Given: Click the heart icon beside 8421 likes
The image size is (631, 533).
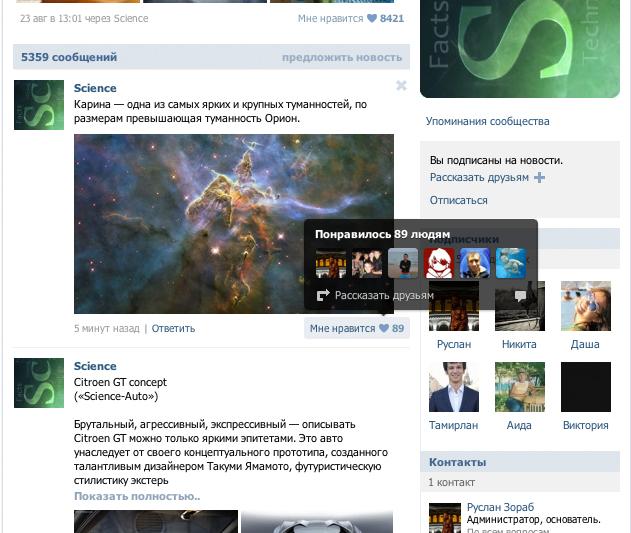Looking at the screenshot, I should pos(372,18).
